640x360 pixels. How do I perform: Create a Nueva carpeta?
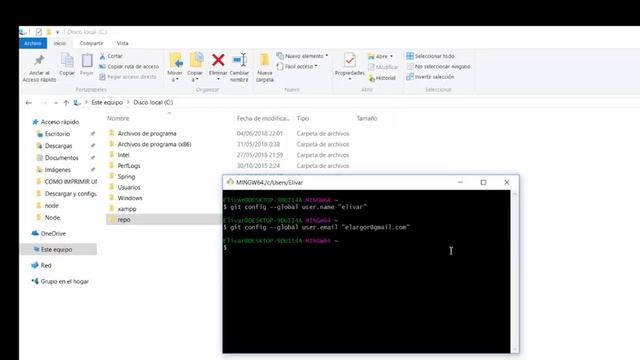tap(264, 68)
